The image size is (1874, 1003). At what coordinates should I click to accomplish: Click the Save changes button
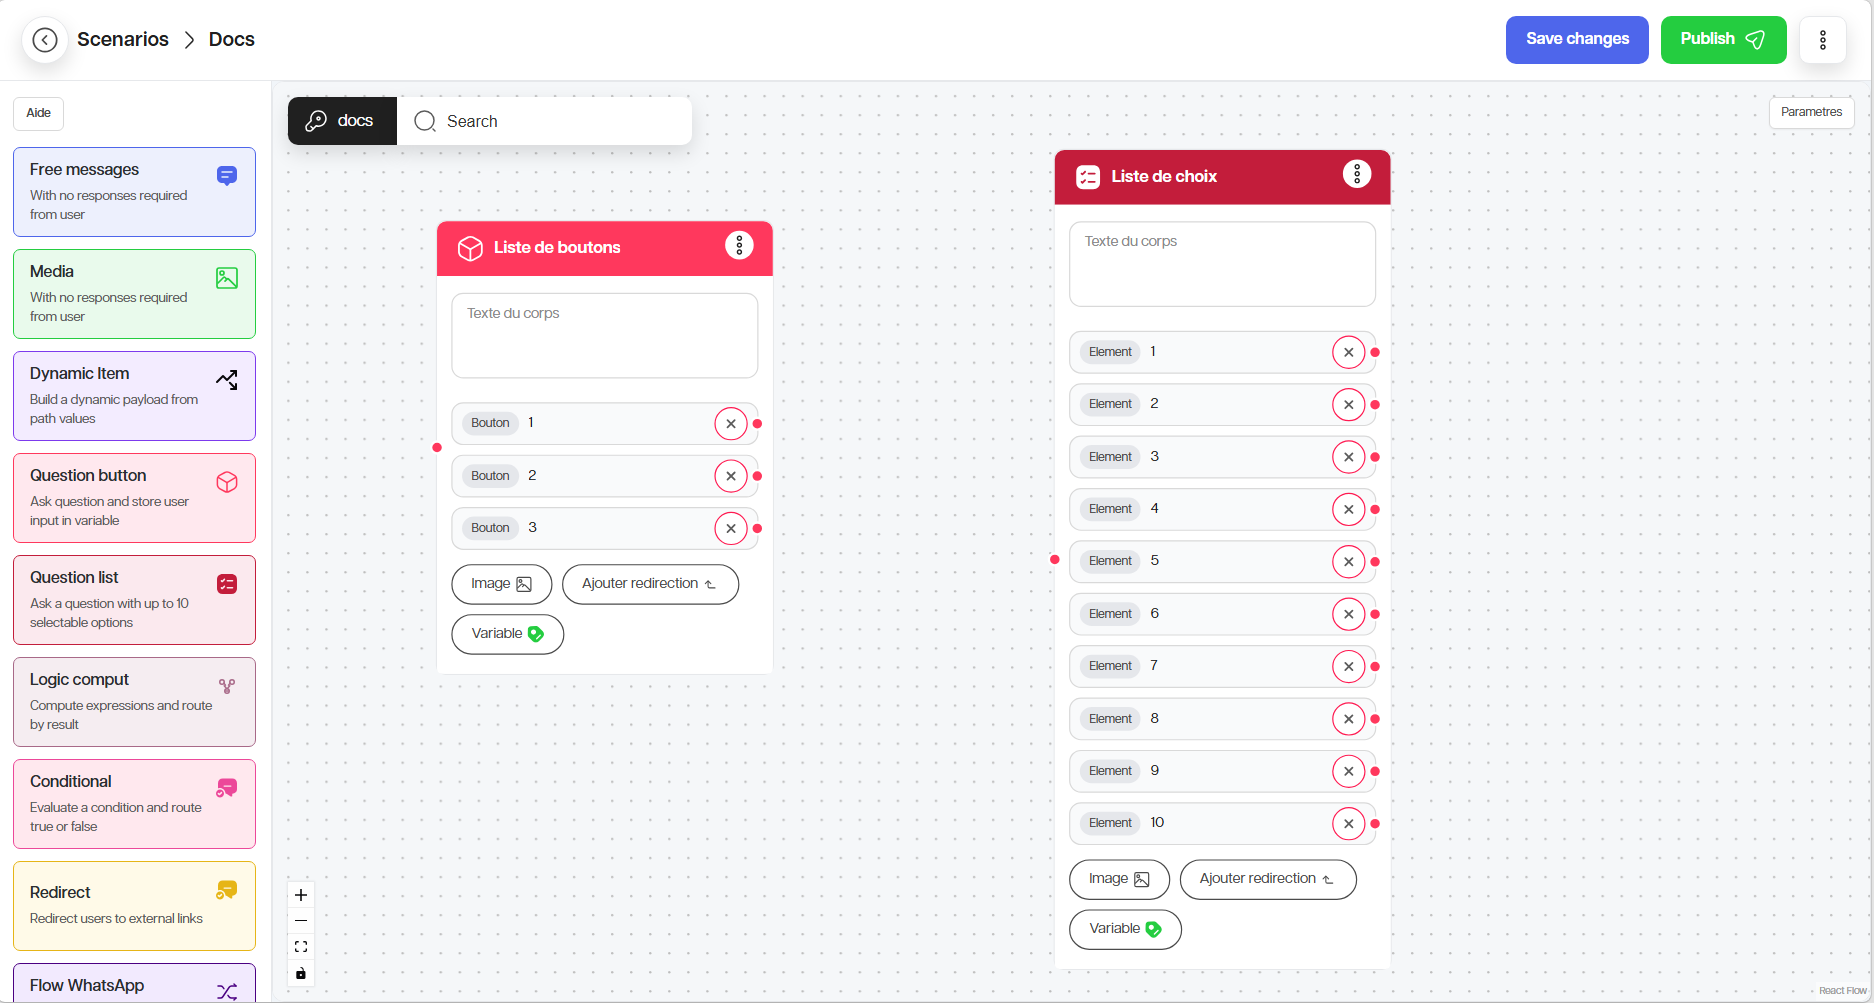1577,40
